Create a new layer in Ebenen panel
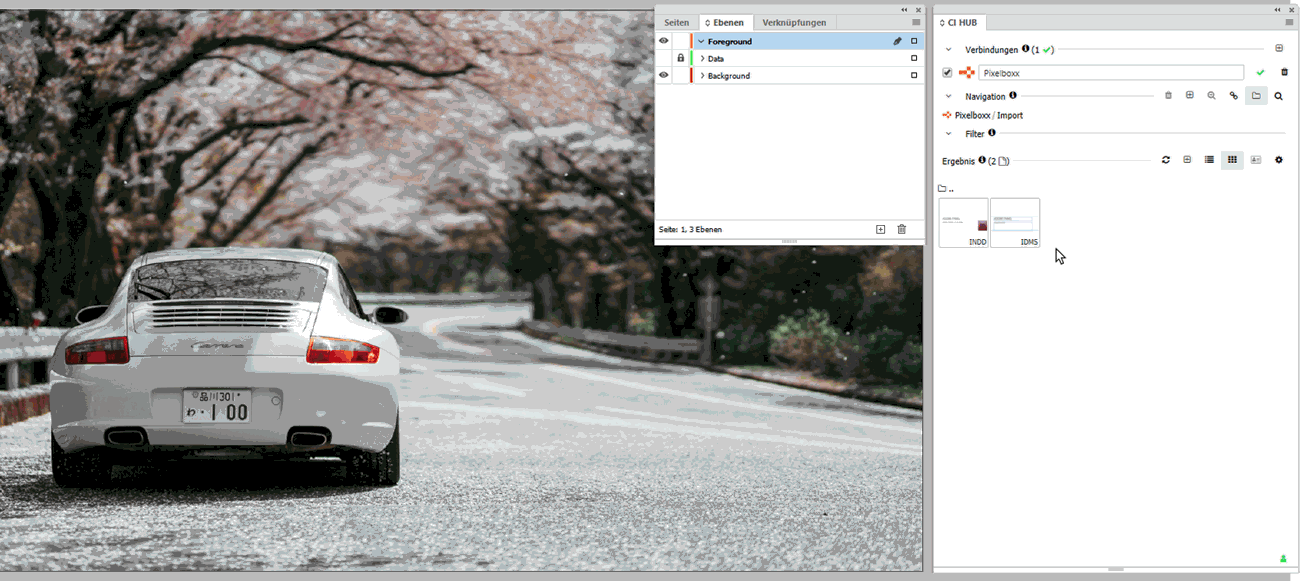1300x581 pixels. [x=880, y=229]
